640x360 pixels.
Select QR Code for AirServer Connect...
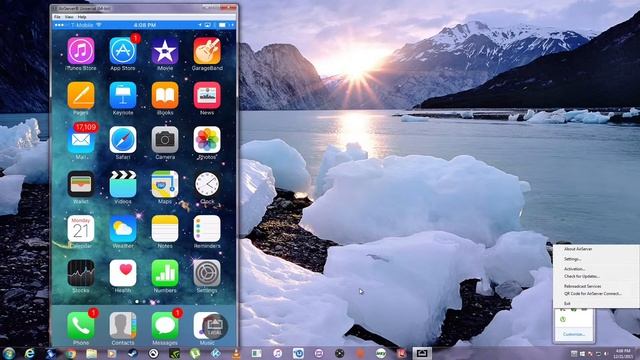(593, 293)
